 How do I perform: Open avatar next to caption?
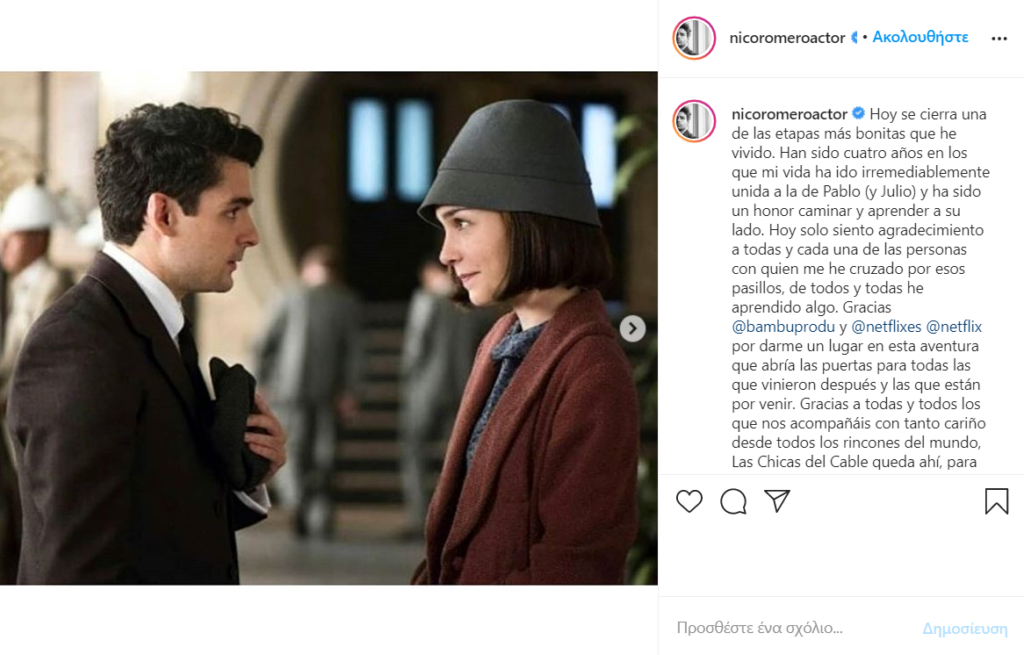(694, 121)
